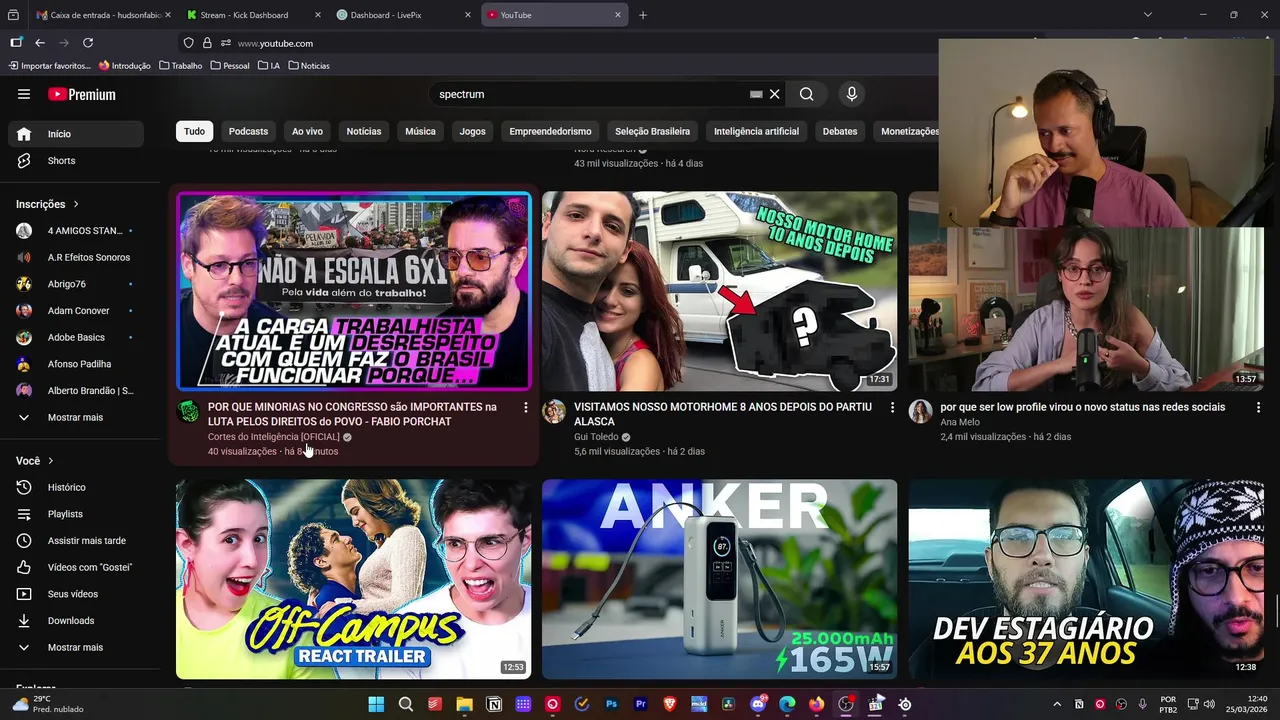Image resolution: width=1280 pixels, height=720 pixels.
Task: Show hidden system tray icons chevron
Action: pyautogui.click(x=1056, y=704)
